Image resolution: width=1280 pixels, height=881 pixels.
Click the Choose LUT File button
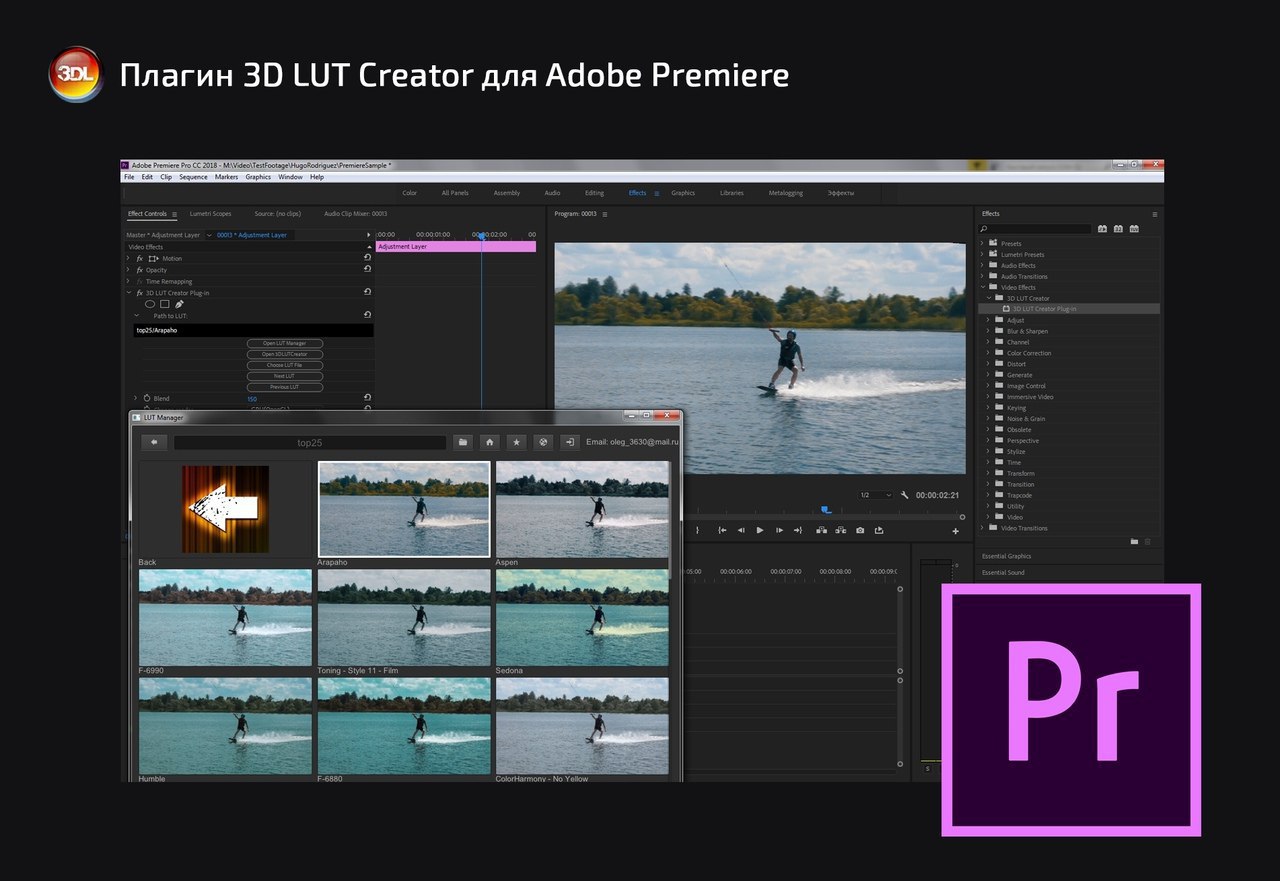click(285, 365)
